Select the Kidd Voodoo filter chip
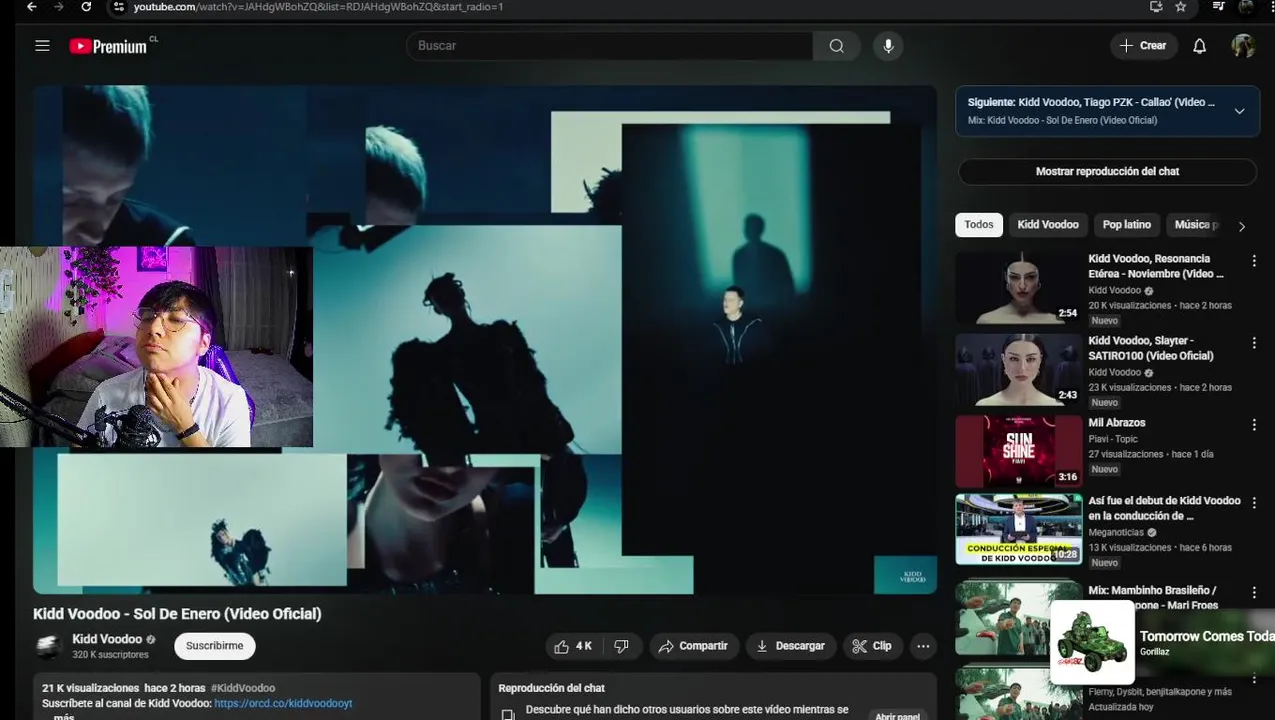This screenshot has height=720, width=1275. tap(1048, 225)
